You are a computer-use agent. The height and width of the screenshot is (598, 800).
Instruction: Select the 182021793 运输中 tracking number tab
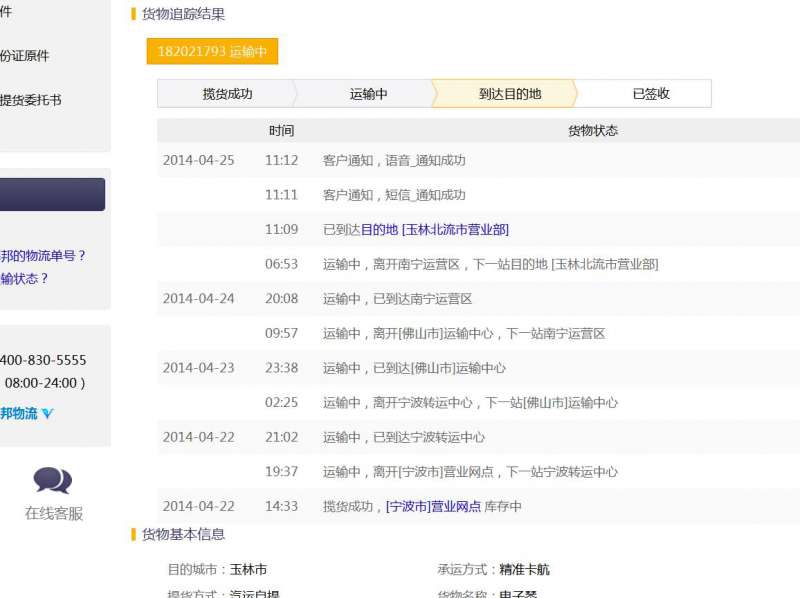[212, 51]
